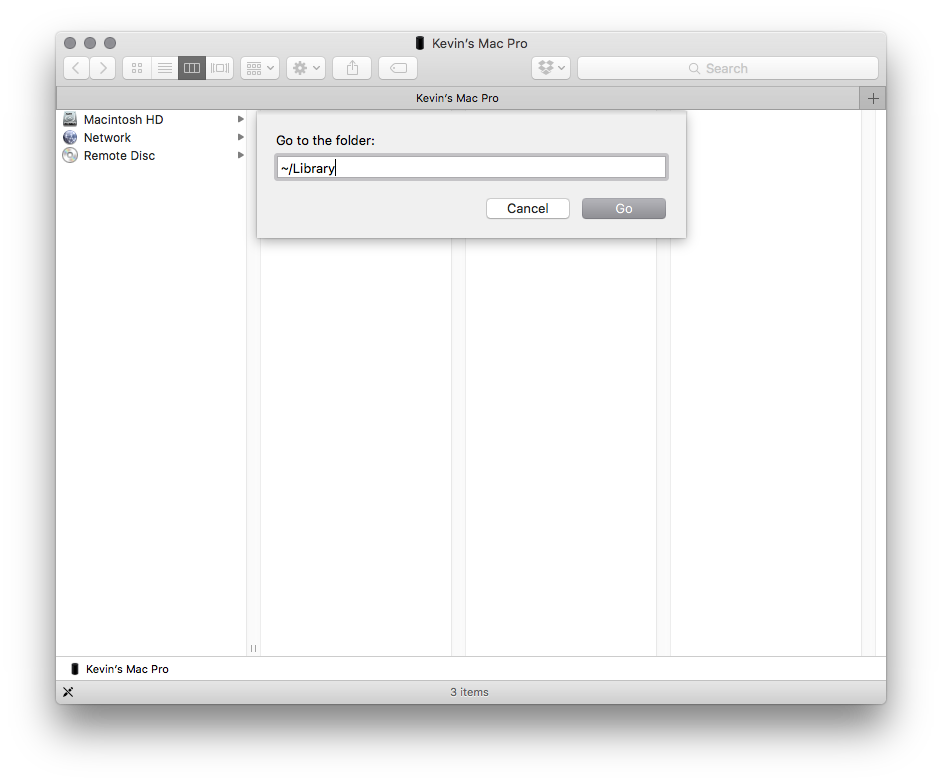
Task: Click the Share toolbar button
Action: tap(352, 68)
